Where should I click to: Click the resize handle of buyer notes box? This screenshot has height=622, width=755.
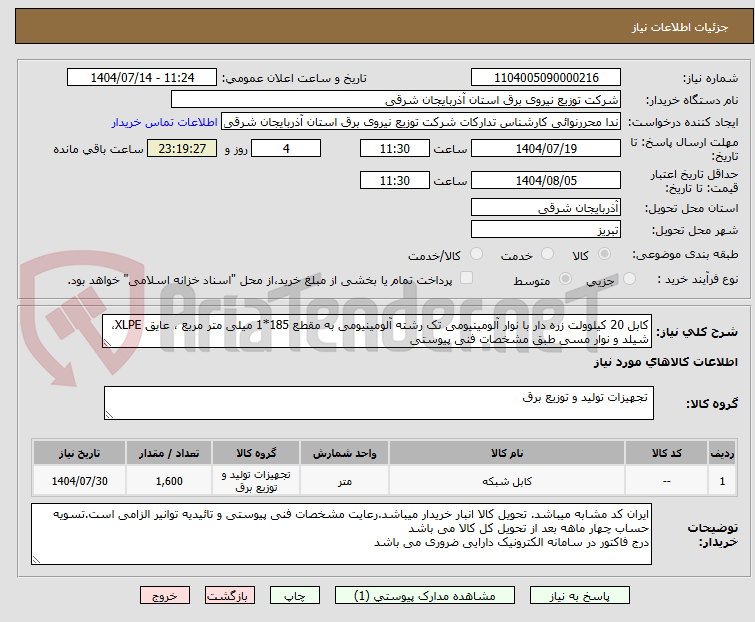pos(36,559)
